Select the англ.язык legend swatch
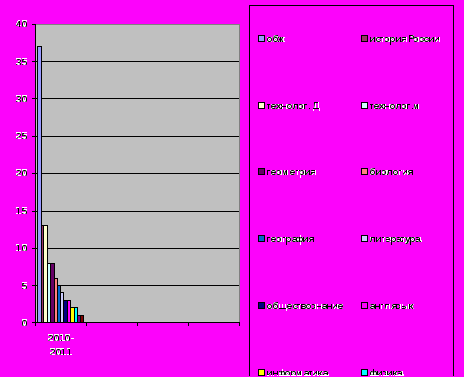This screenshot has height=377, width=464. click(364, 306)
